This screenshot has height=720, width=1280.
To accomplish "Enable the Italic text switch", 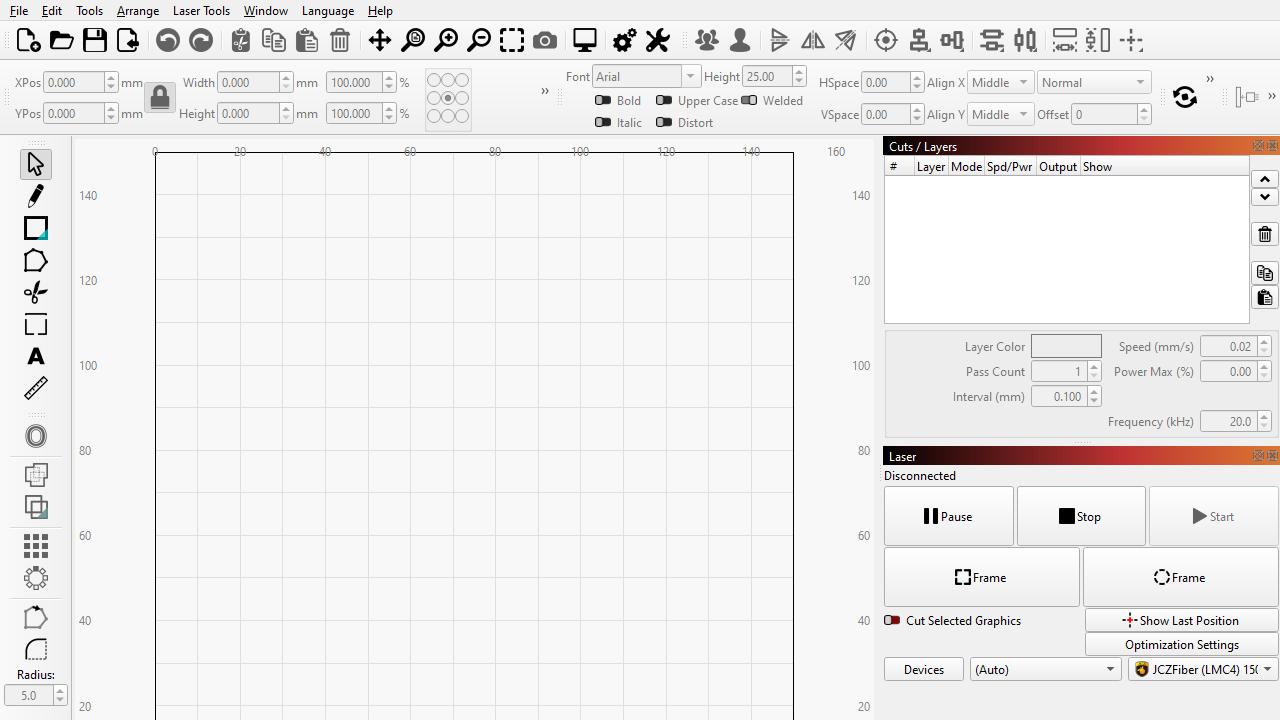I will pos(603,122).
